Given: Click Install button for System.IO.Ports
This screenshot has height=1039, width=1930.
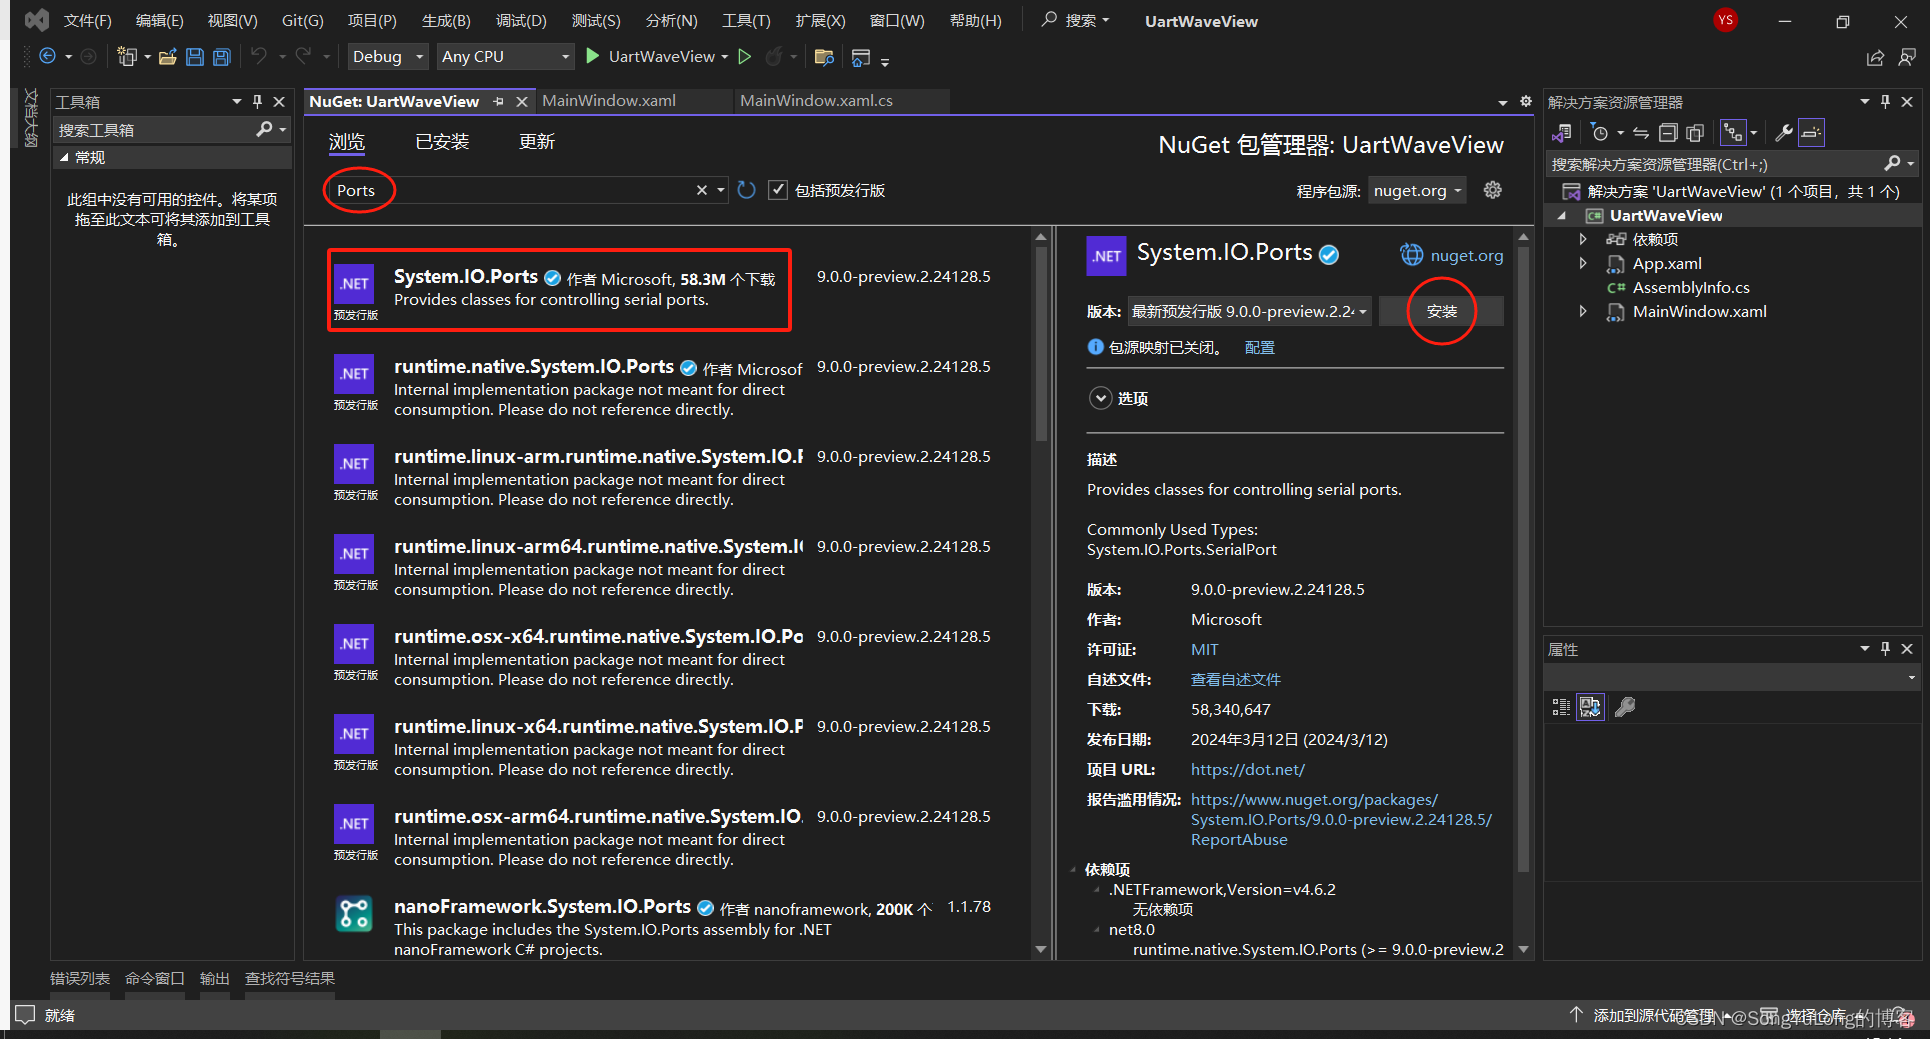Looking at the screenshot, I should (1441, 311).
